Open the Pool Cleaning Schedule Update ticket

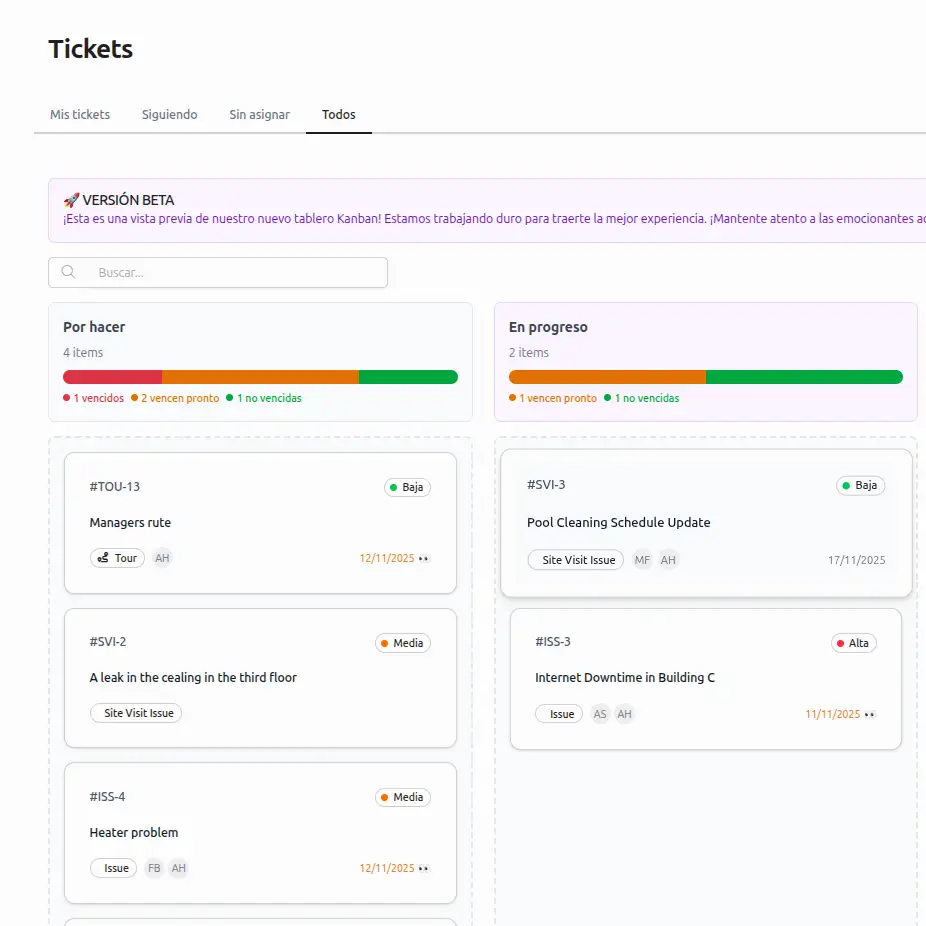click(618, 522)
